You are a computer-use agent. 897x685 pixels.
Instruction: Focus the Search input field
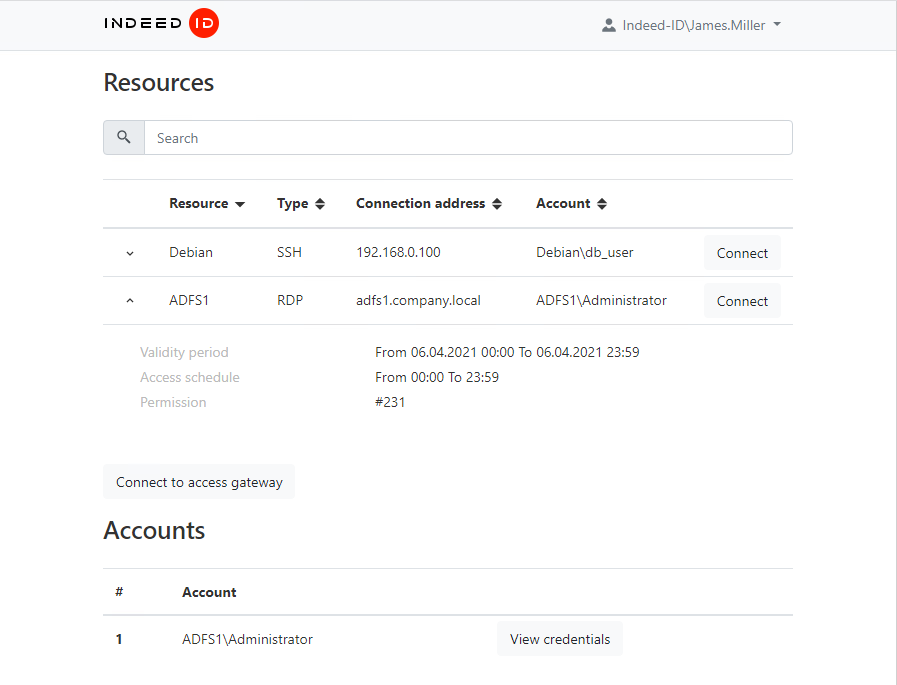468,138
